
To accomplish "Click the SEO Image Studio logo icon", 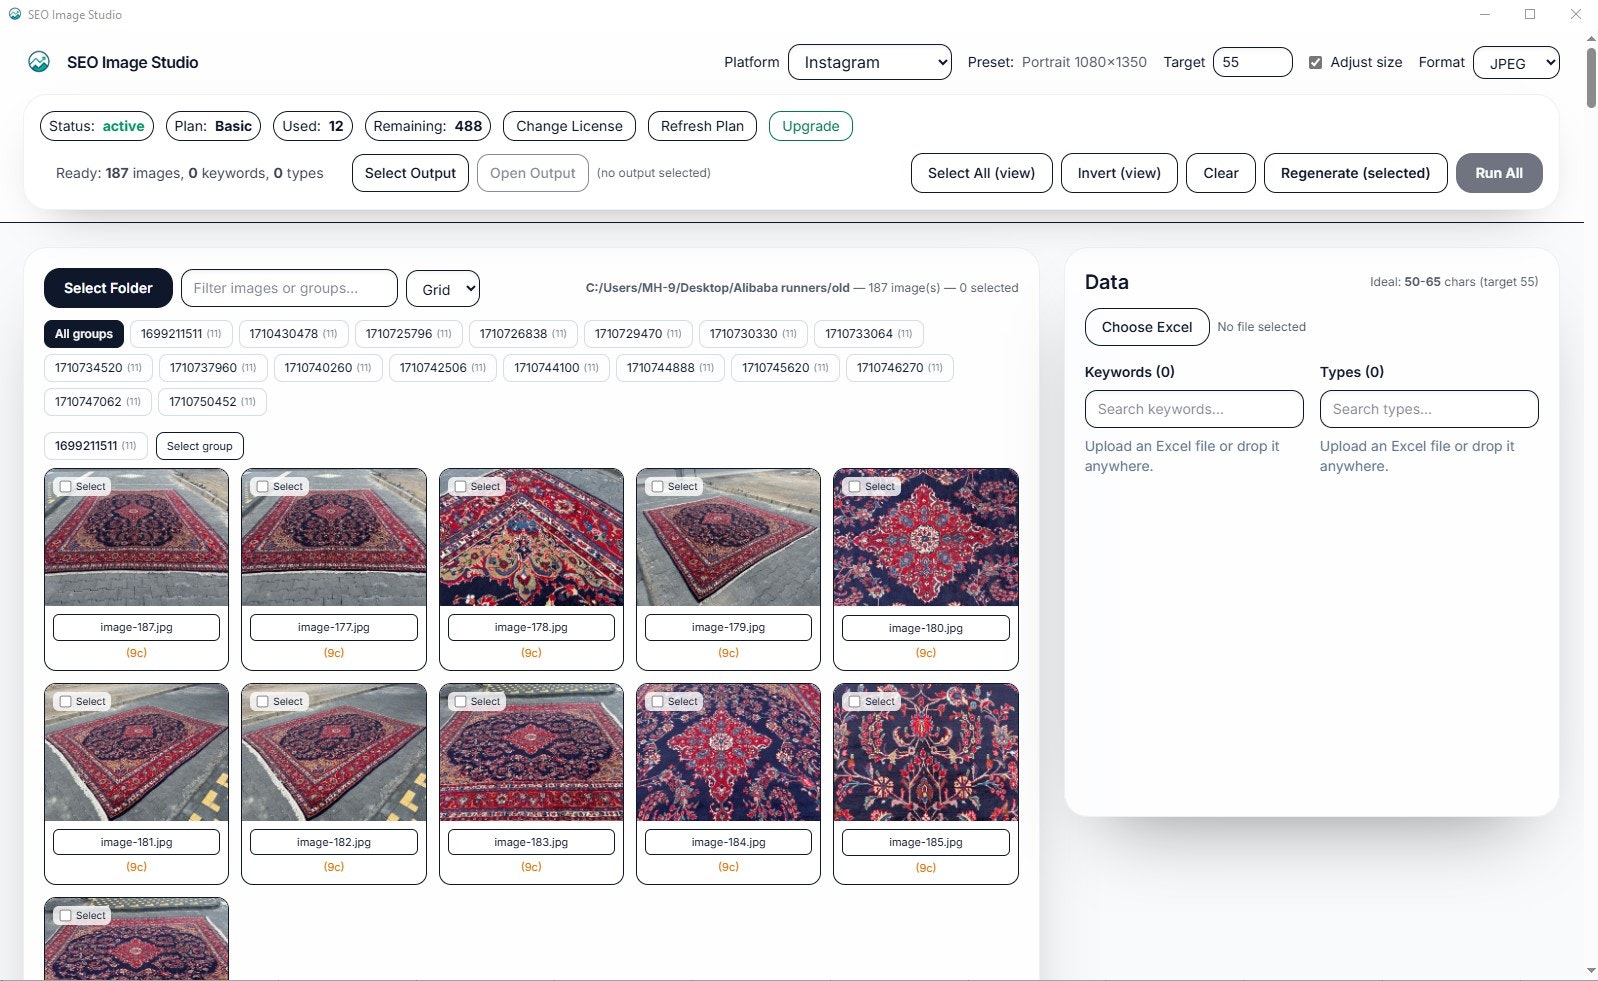I will pyautogui.click(x=39, y=62).
